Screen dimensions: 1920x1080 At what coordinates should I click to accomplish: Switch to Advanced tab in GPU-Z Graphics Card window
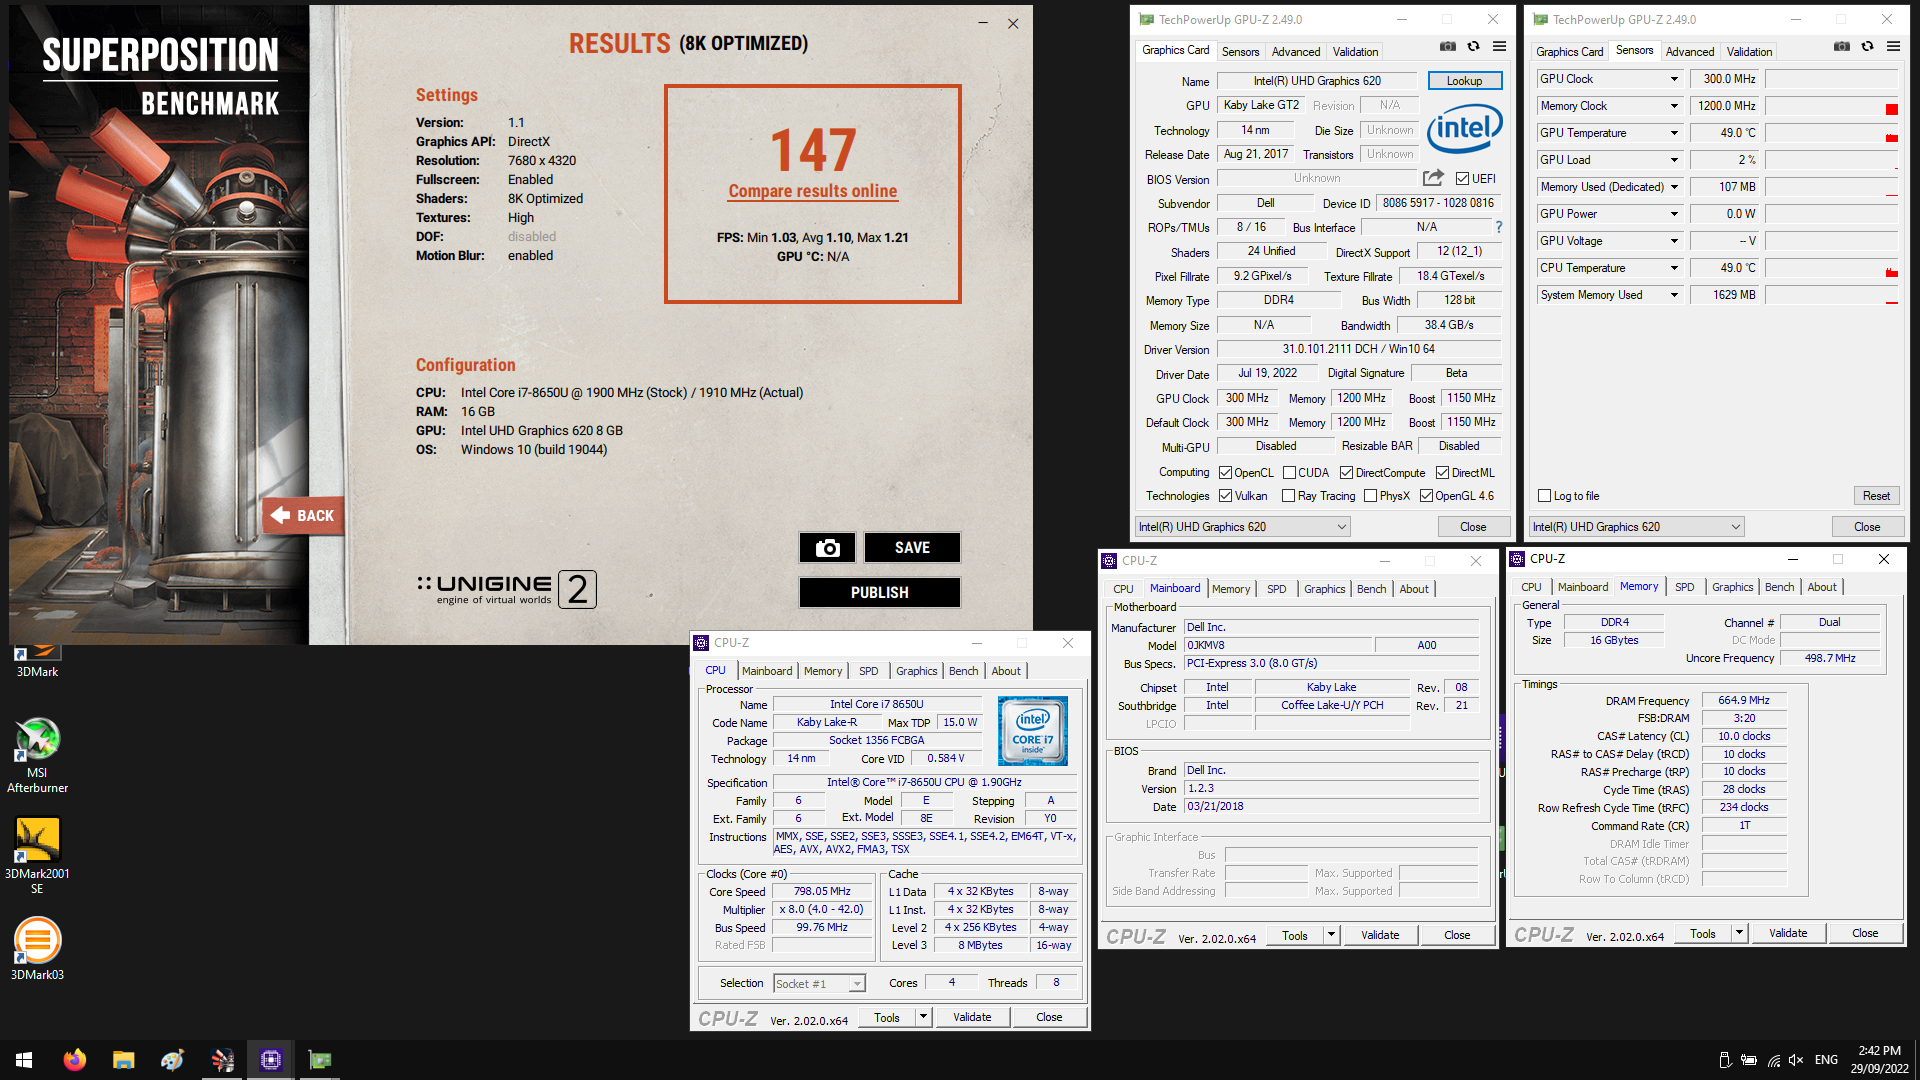1295,52
